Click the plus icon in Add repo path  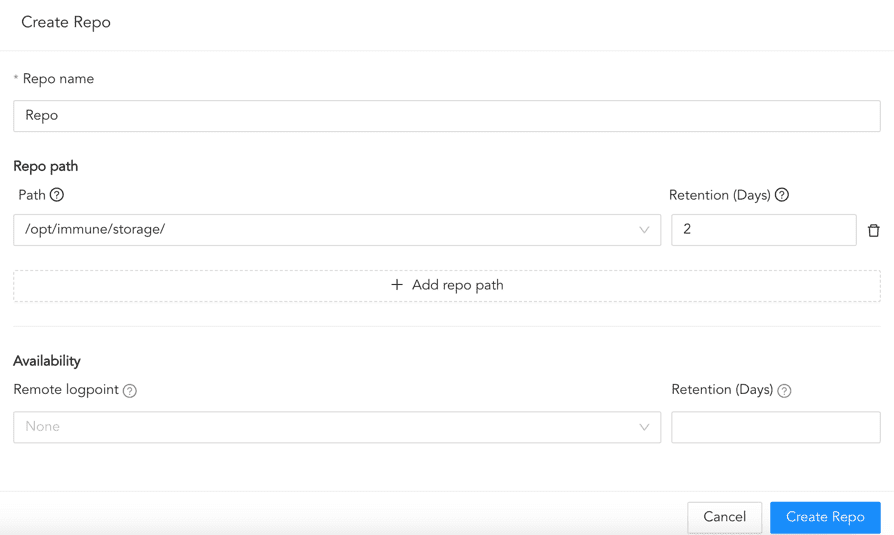[x=397, y=285]
